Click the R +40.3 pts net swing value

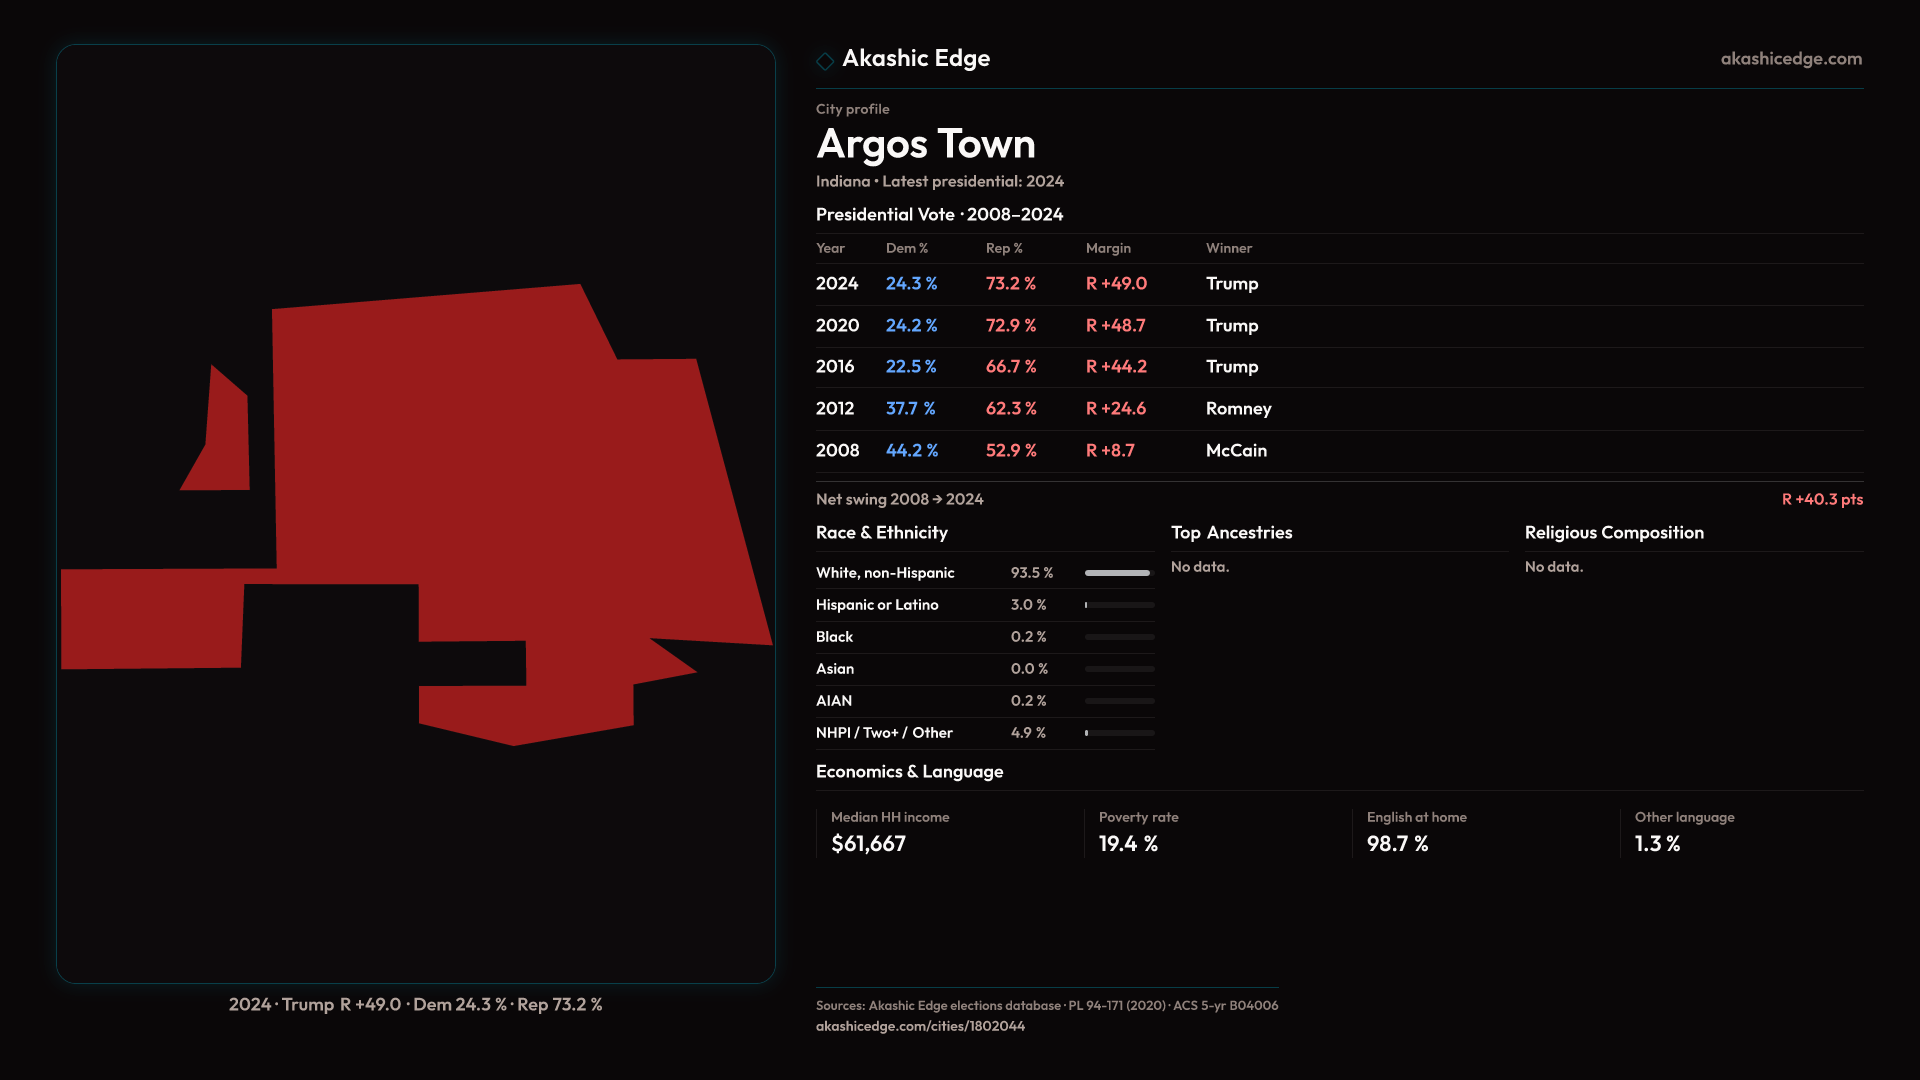pos(1821,499)
